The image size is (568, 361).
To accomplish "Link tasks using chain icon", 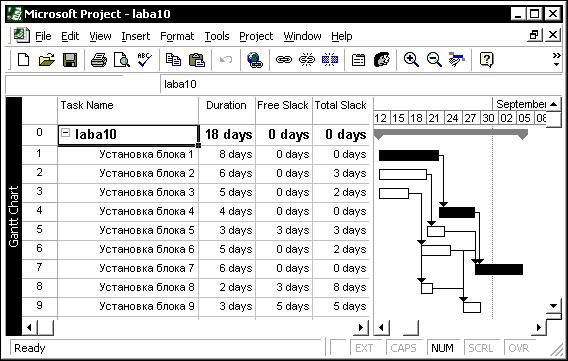I will 284,59.
